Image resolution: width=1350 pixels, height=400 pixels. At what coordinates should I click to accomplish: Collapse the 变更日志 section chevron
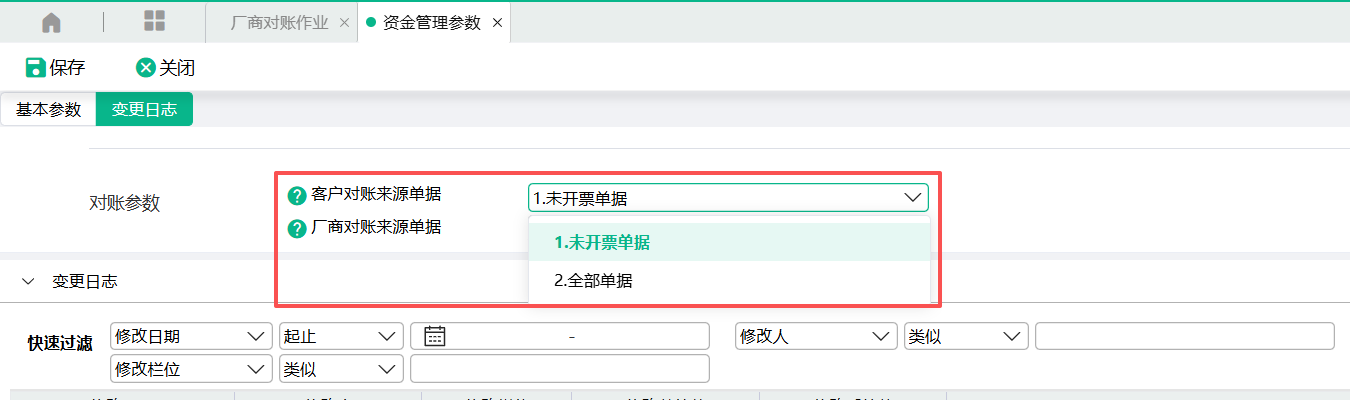[x=28, y=282]
